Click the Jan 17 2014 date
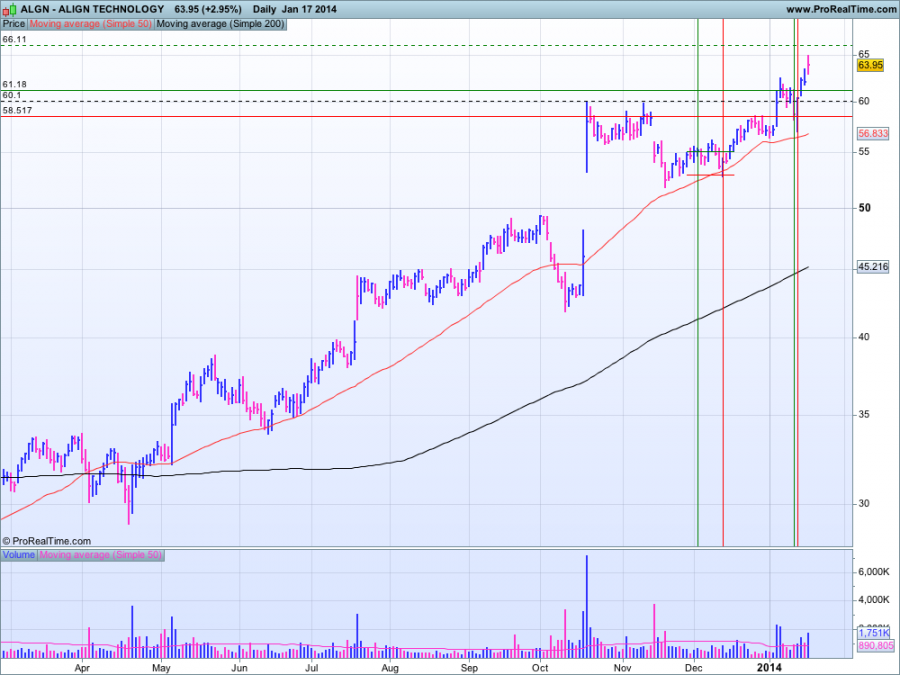The image size is (900, 675). (309, 9)
